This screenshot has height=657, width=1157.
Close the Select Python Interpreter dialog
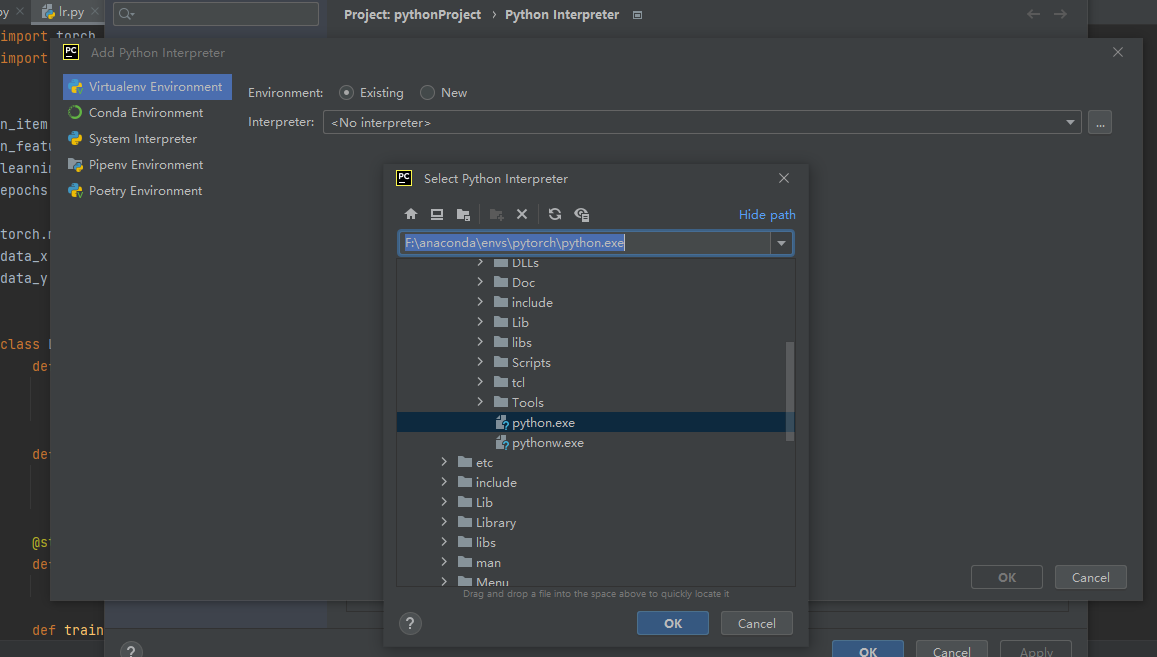pos(784,178)
